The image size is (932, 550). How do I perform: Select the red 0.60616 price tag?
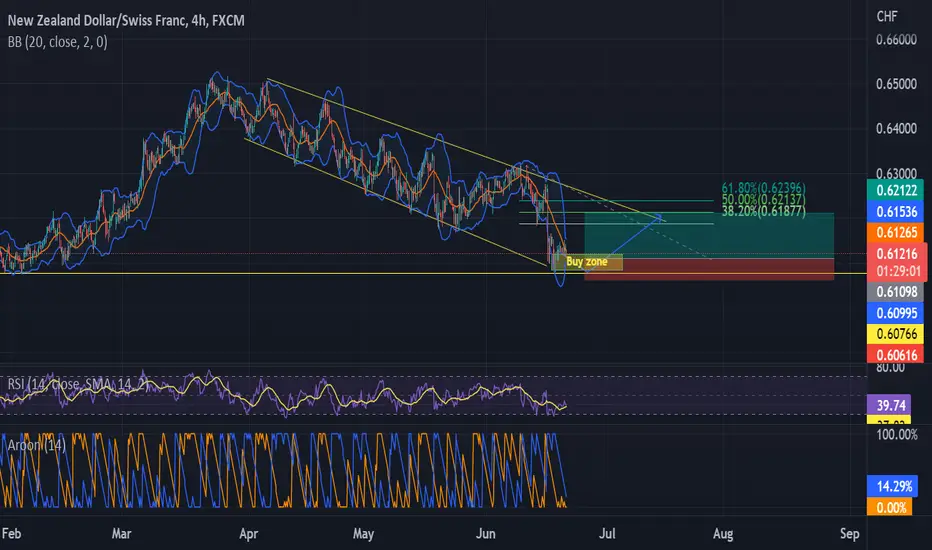click(896, 354)
